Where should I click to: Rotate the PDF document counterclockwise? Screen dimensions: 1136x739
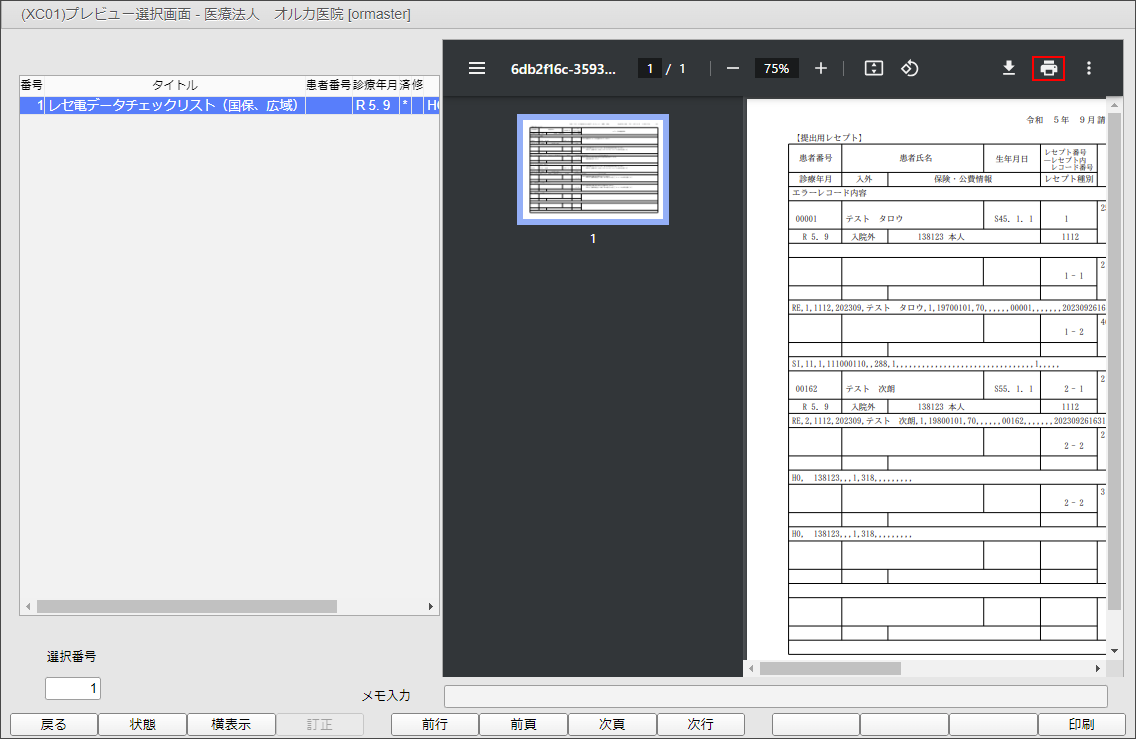point(910,68)
